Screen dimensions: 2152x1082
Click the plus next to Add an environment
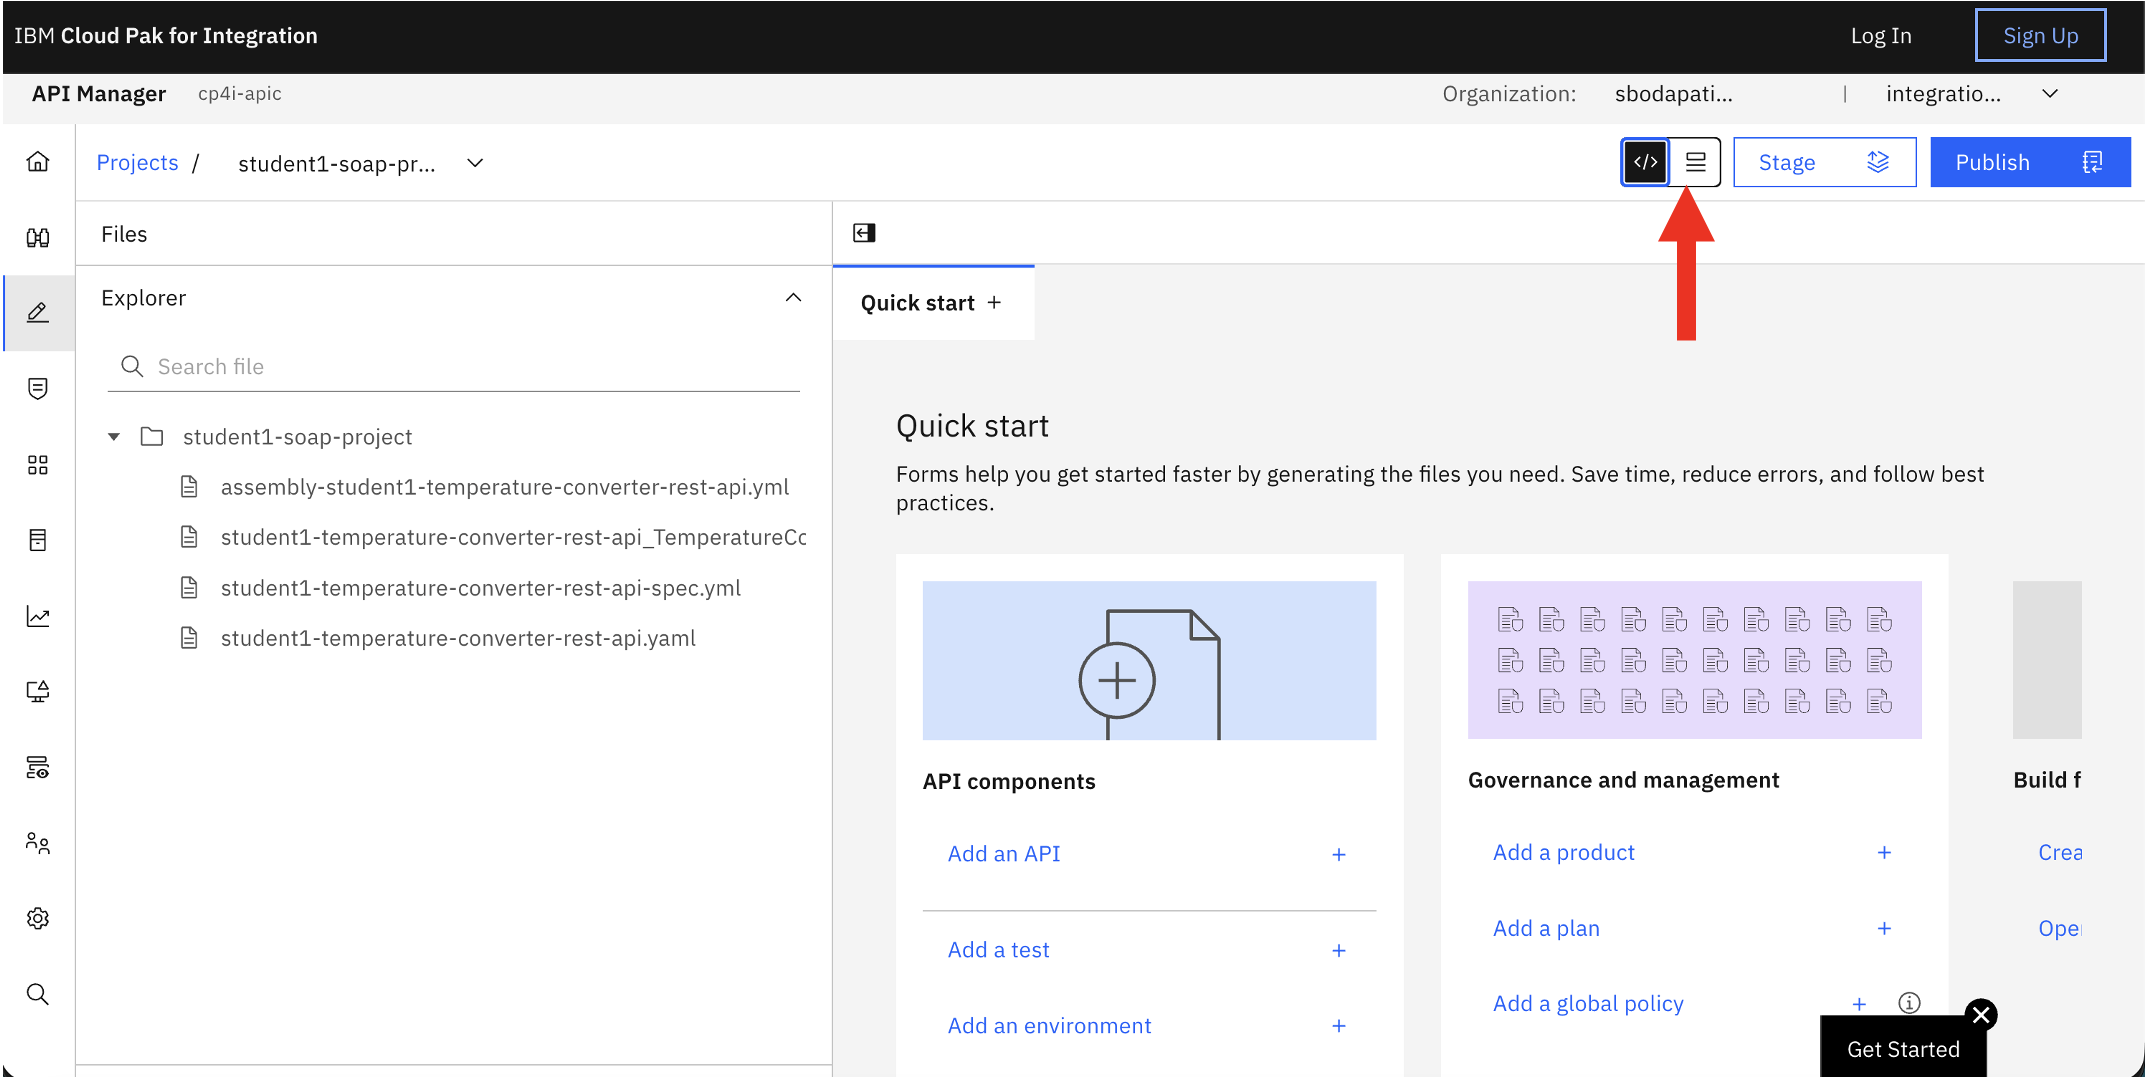pyautogui.click(x=1339, y=1027)
